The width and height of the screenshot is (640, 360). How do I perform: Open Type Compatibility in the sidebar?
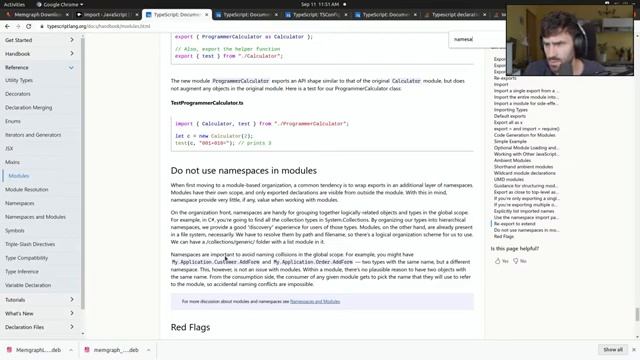[x=27, y=258]
